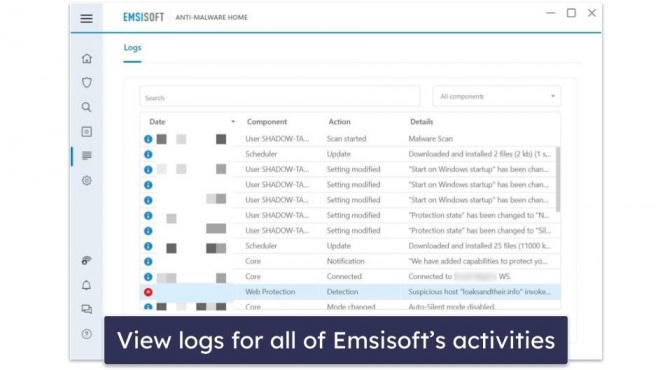
Task: Open the Settings gear icon
Action: (x=87, y=180)
